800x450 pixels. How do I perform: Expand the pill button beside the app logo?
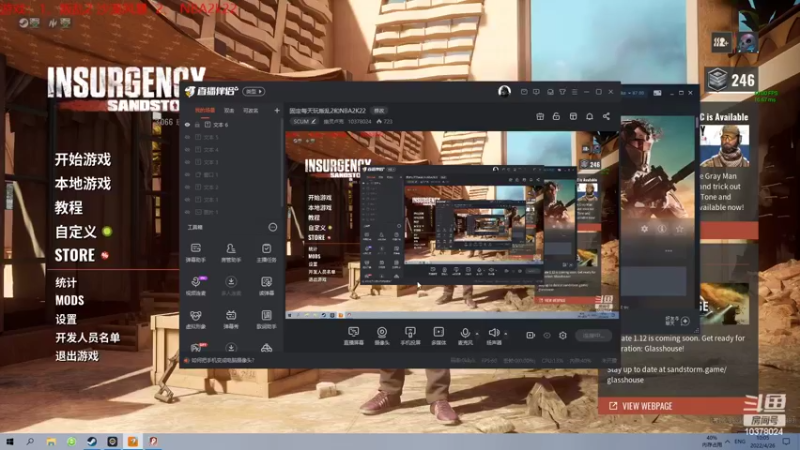pyautogui.click(x=254, y=91)
